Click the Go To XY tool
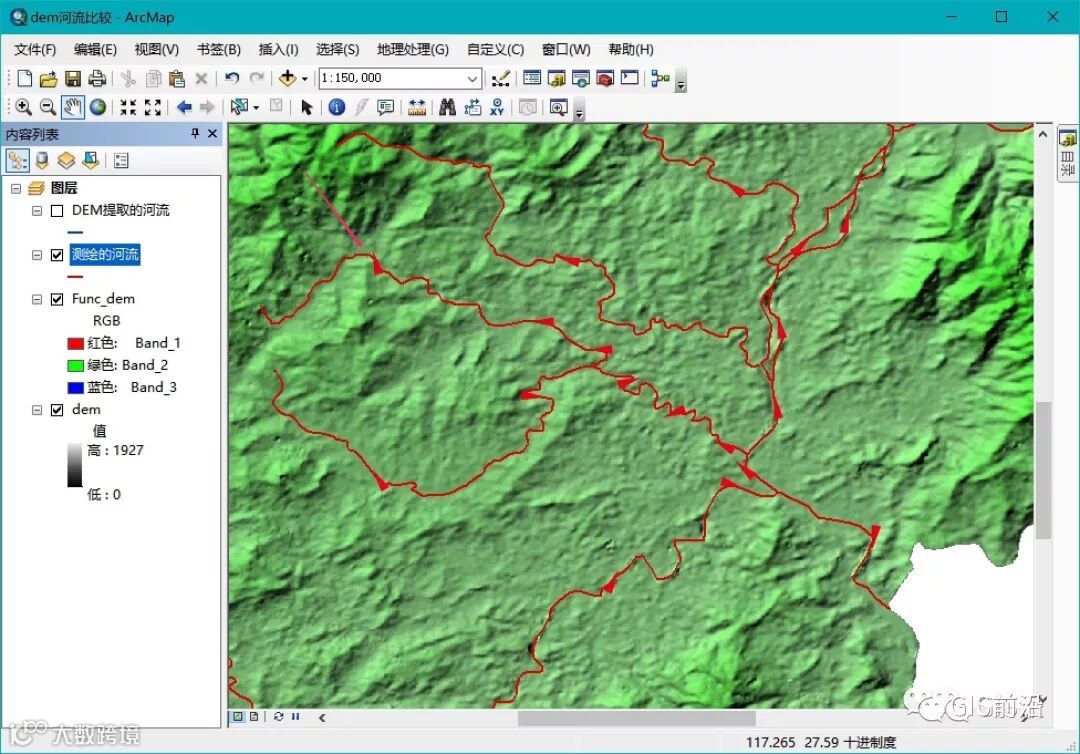Viewport: 1080px width, 754px height. [x=497, y=107]
